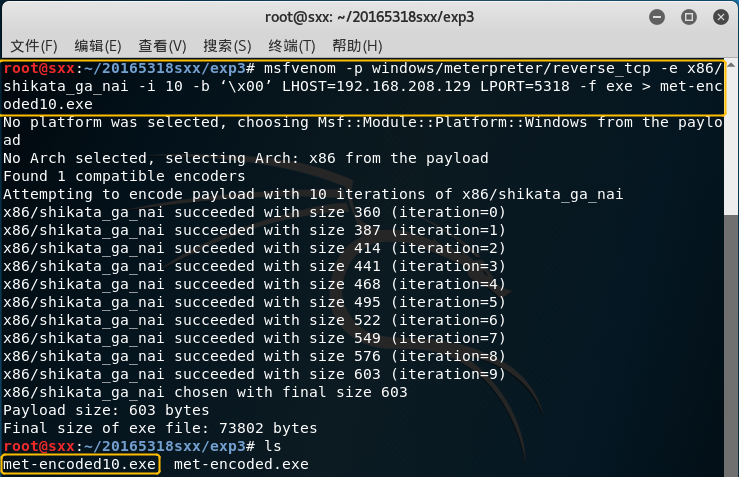Click the window title root@sxx: ~/20165318sxx/exp3
Viewport: 739px width, 477px height.
[370, 17]
